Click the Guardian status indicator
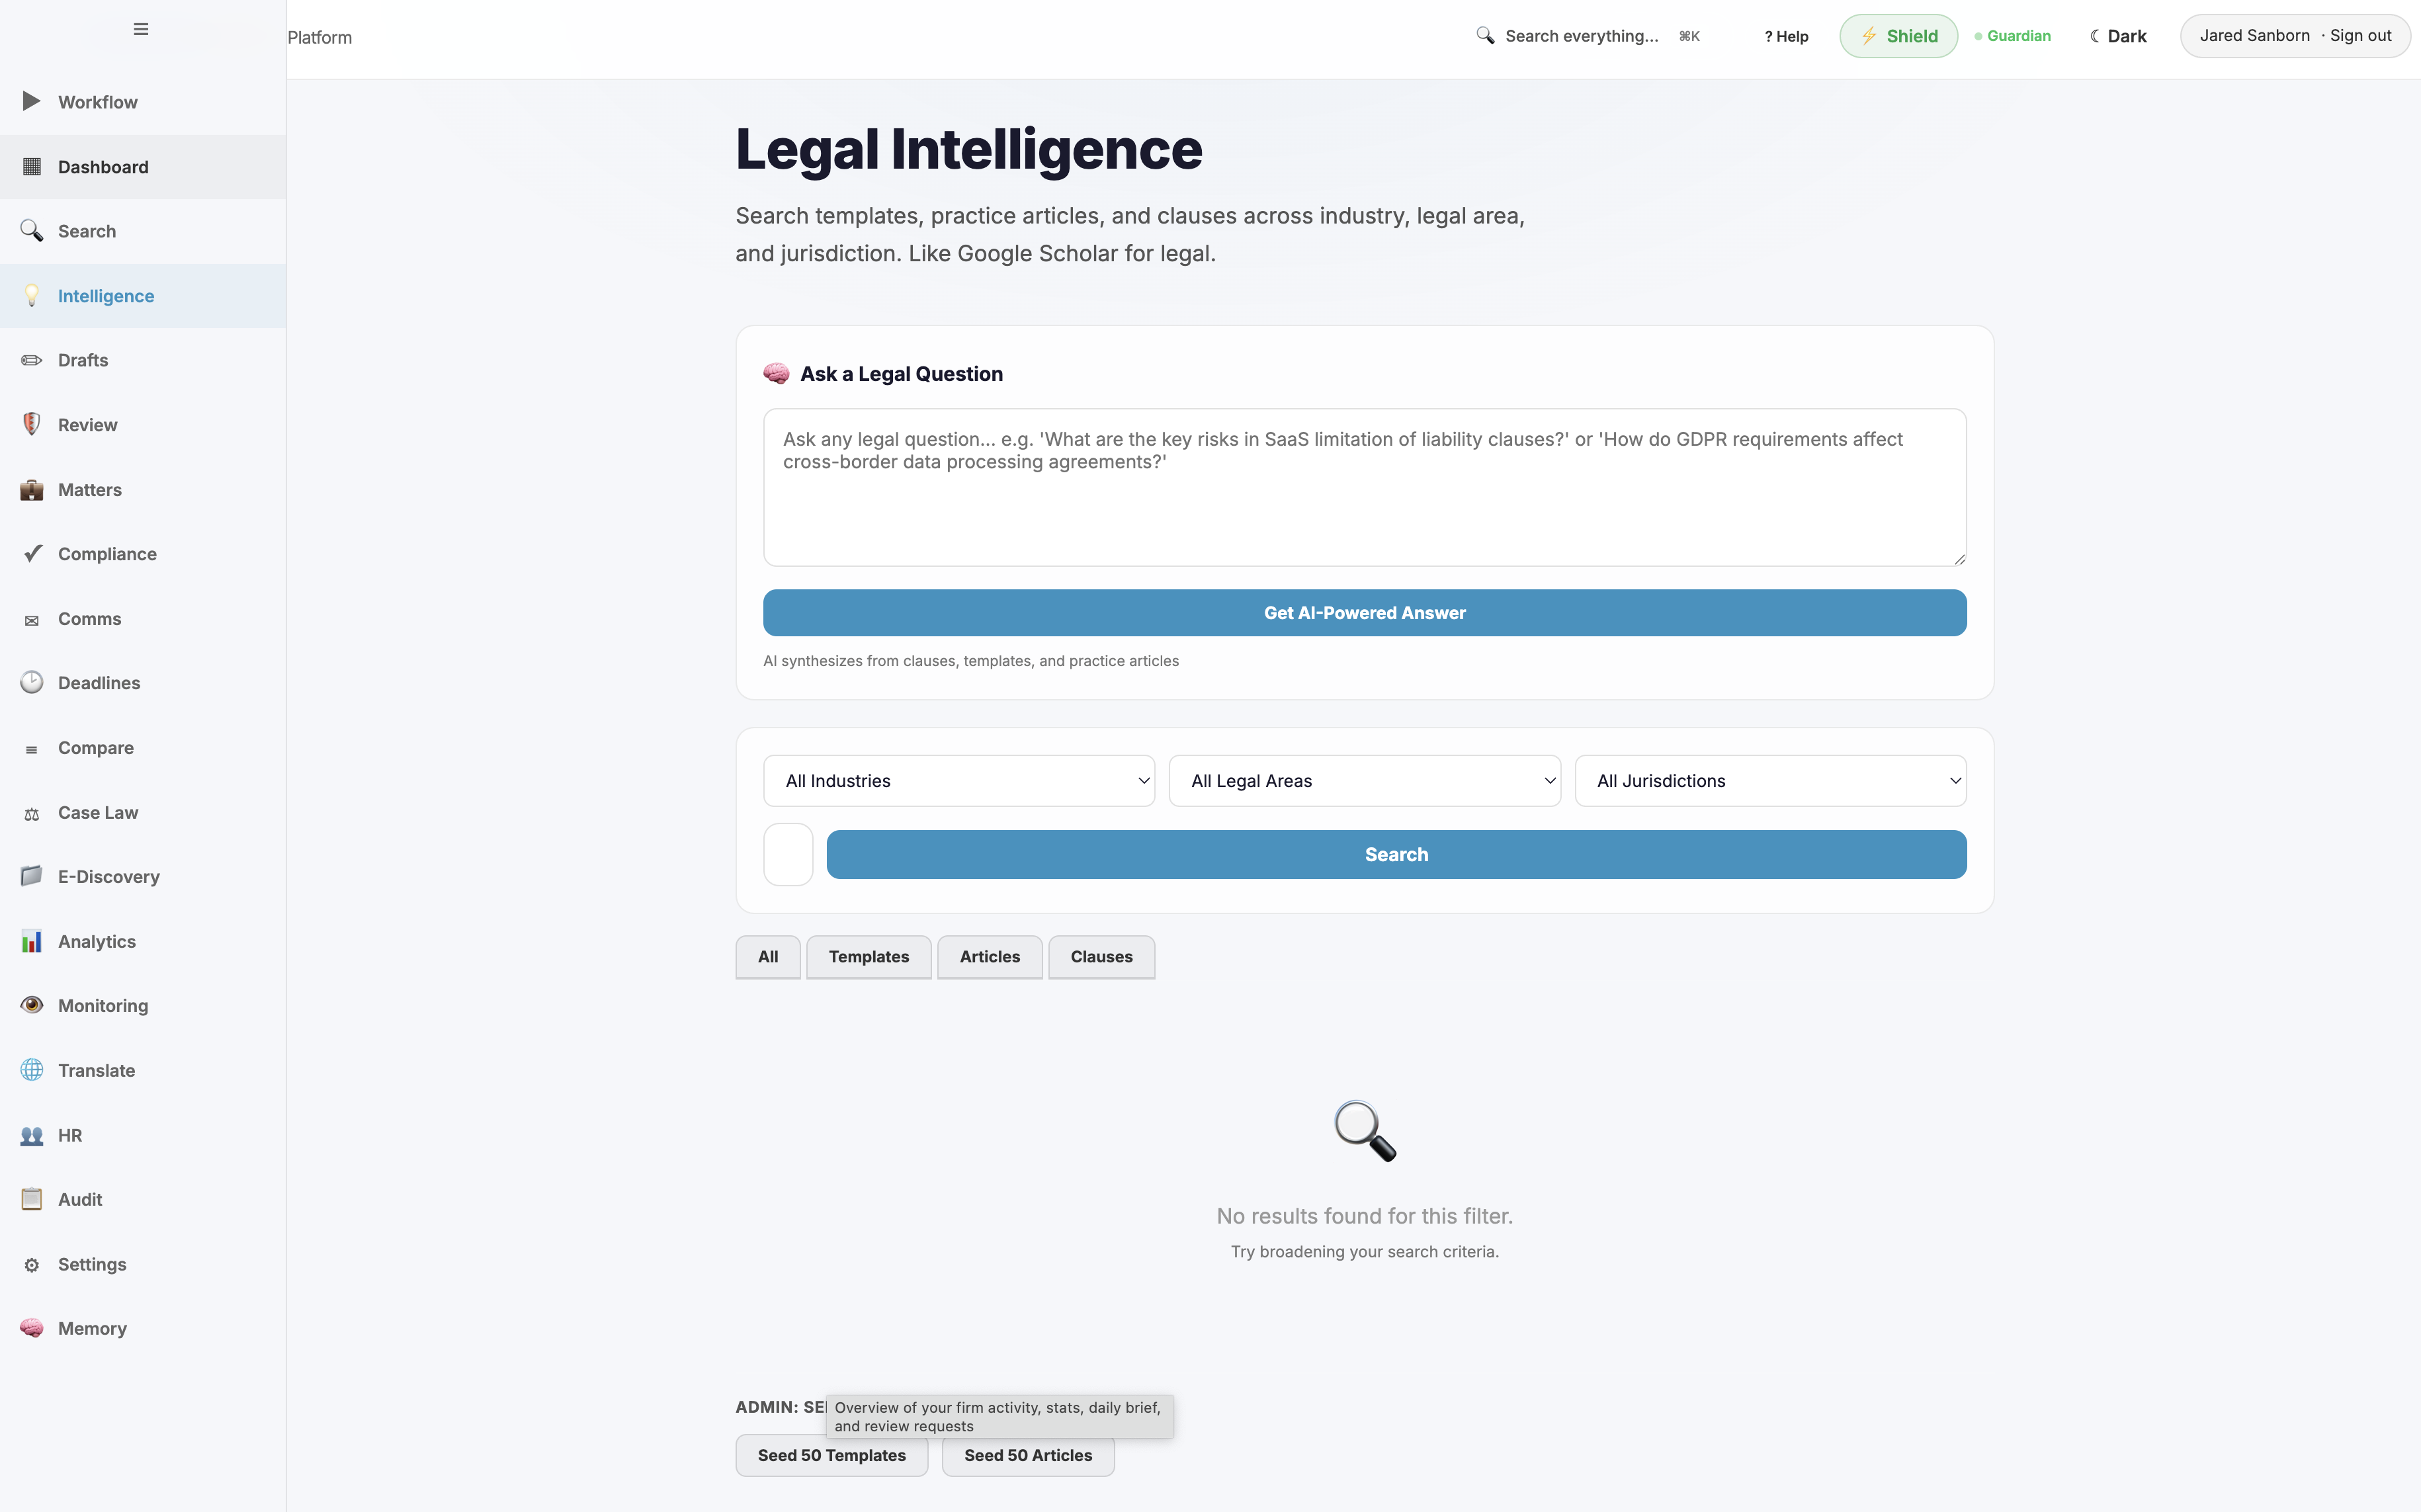Viewport: 2421px width, 1512px height. click(2012, 36)
